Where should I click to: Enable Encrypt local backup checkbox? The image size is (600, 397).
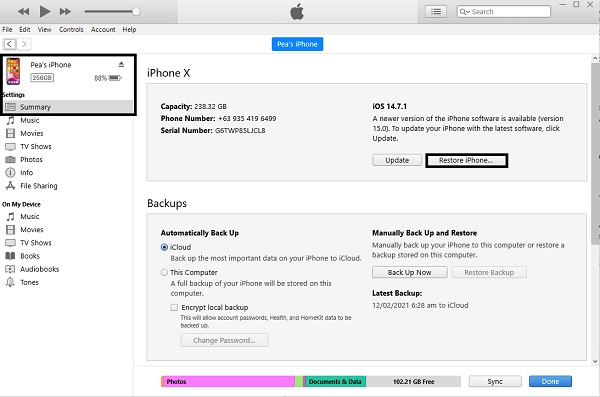tap(174, 307)
